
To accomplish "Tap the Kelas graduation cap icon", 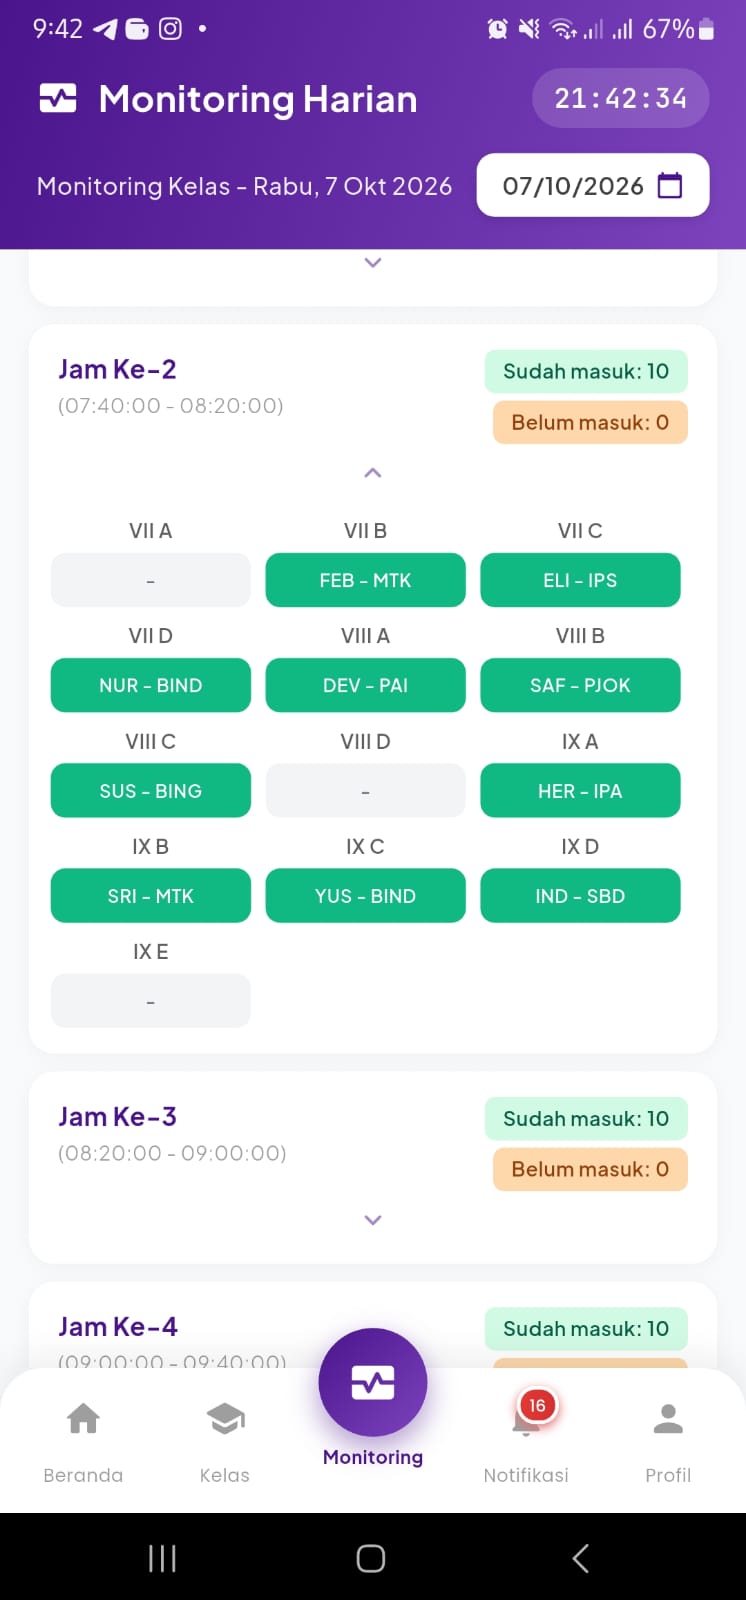I will tap(225, 1418).
